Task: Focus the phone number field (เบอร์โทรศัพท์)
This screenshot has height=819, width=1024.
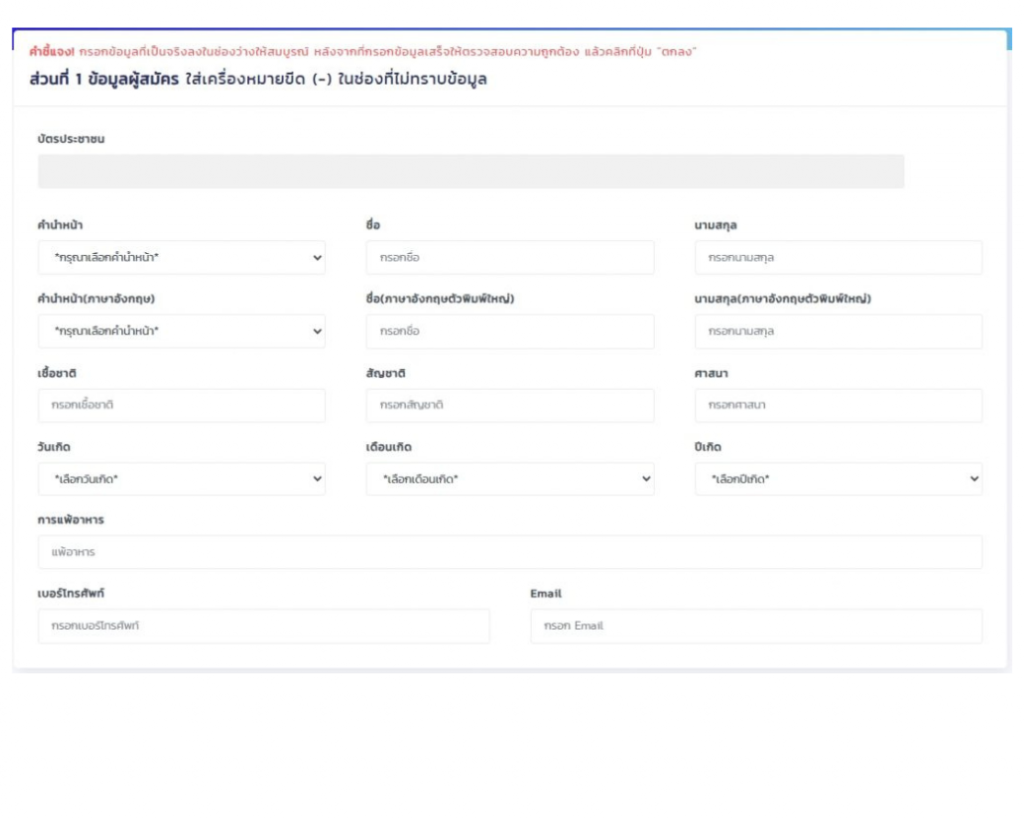Action: tap(264, 626)
